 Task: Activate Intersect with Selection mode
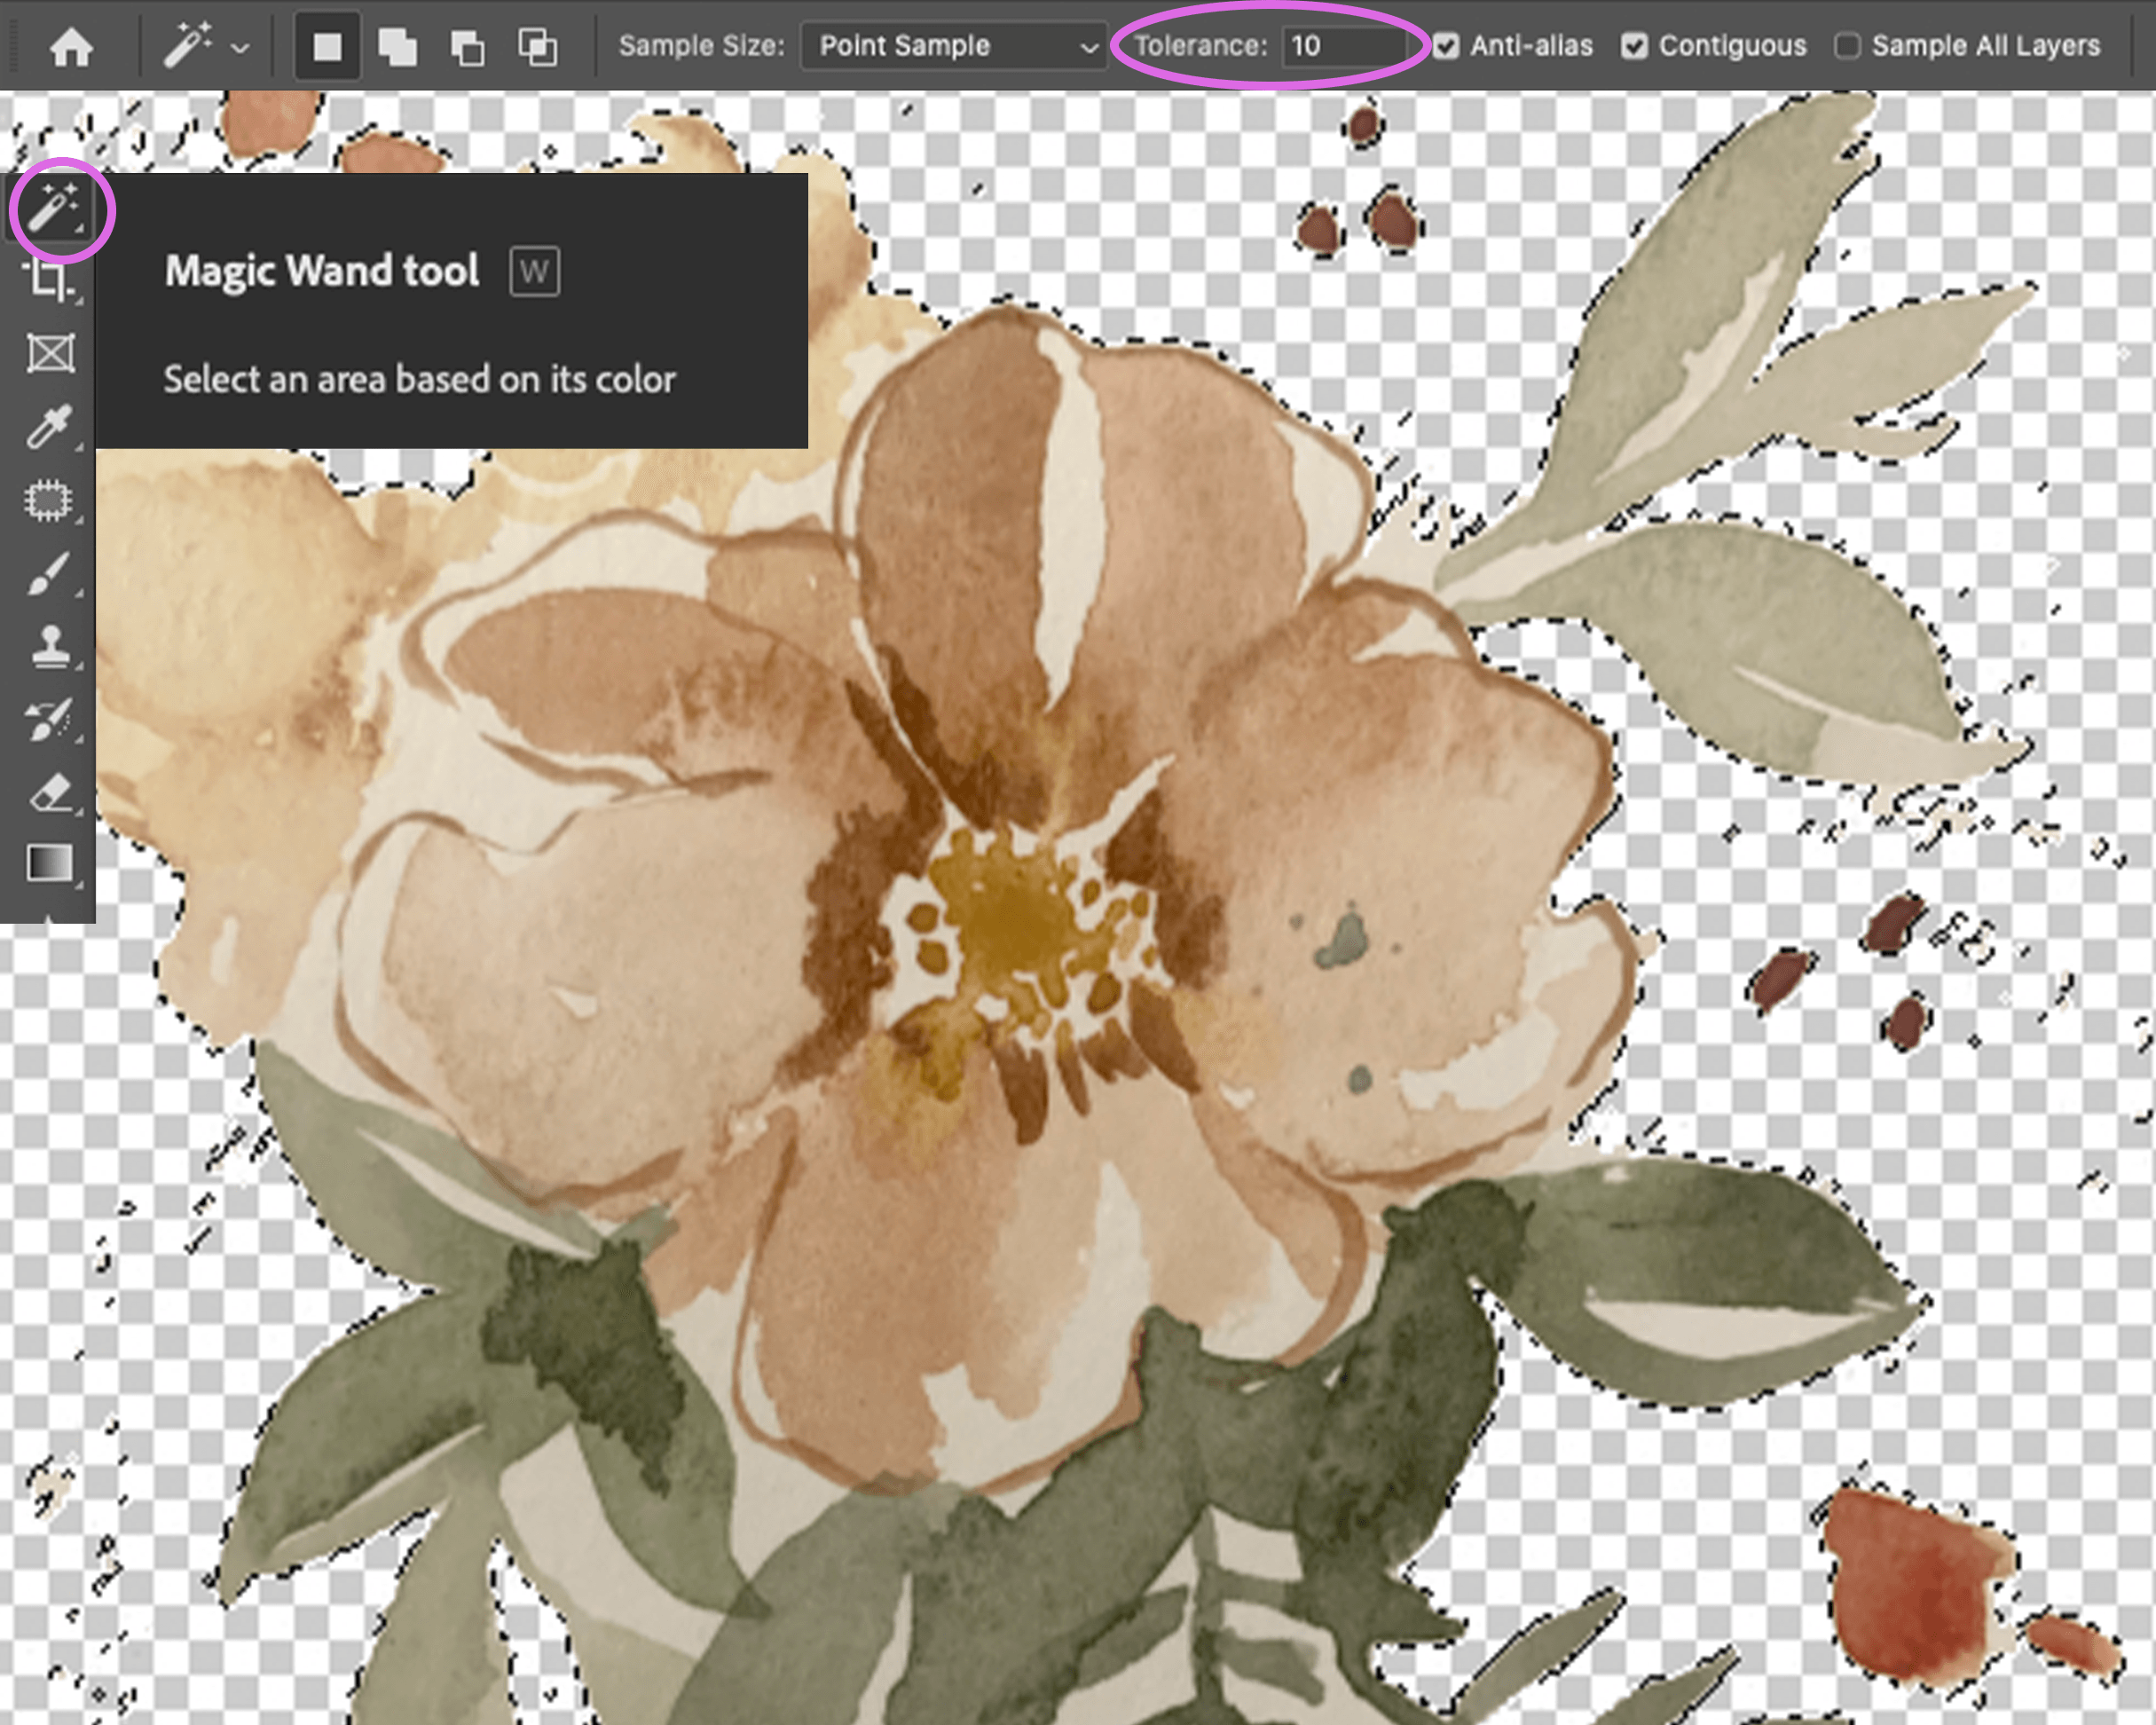point(537,45)
